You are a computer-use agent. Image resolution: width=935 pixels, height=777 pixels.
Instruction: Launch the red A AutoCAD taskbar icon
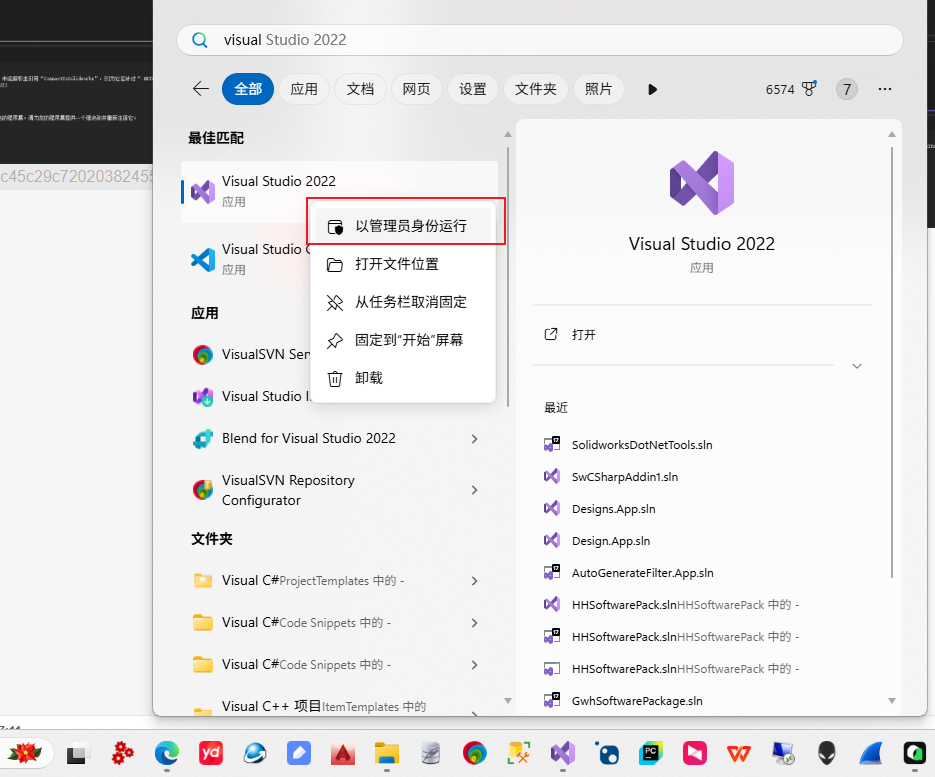point(343,754)
